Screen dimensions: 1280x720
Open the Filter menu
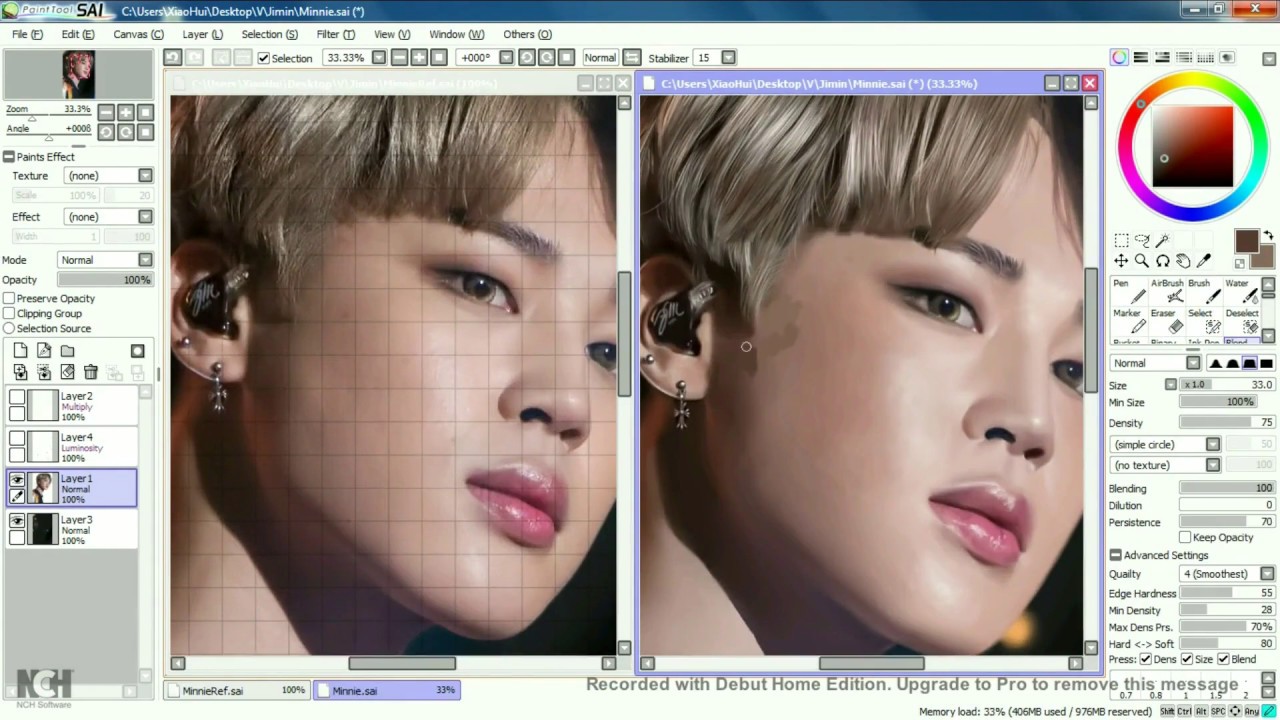point(335,34)
